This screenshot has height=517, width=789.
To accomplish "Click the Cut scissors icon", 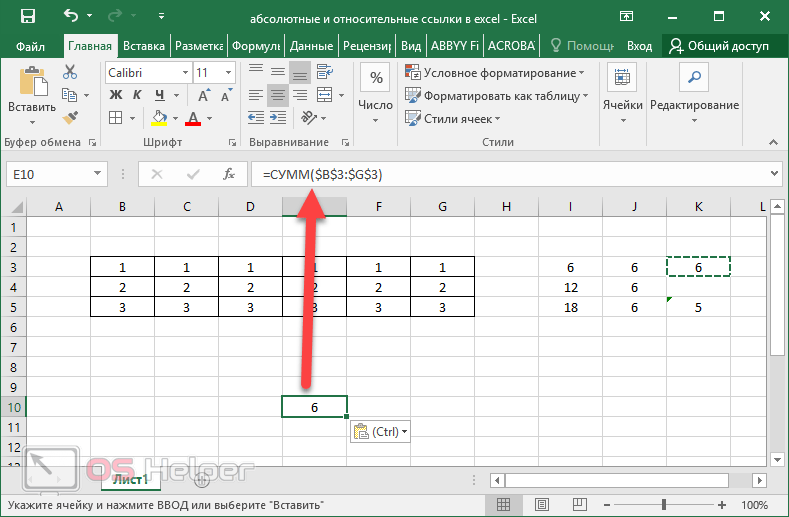I will [x=70, y=72].
